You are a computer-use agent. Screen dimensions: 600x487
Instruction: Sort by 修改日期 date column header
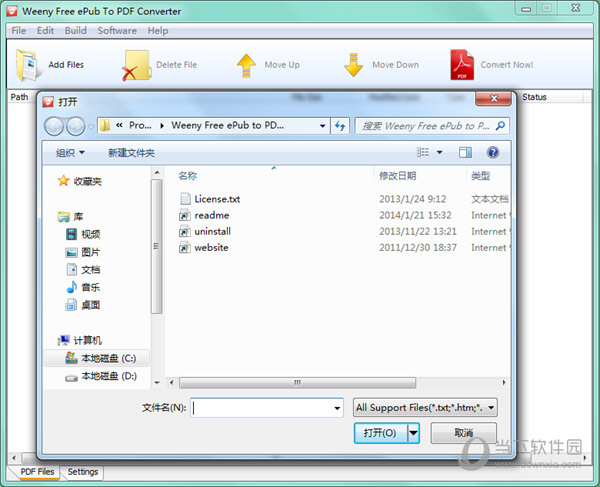398,176
